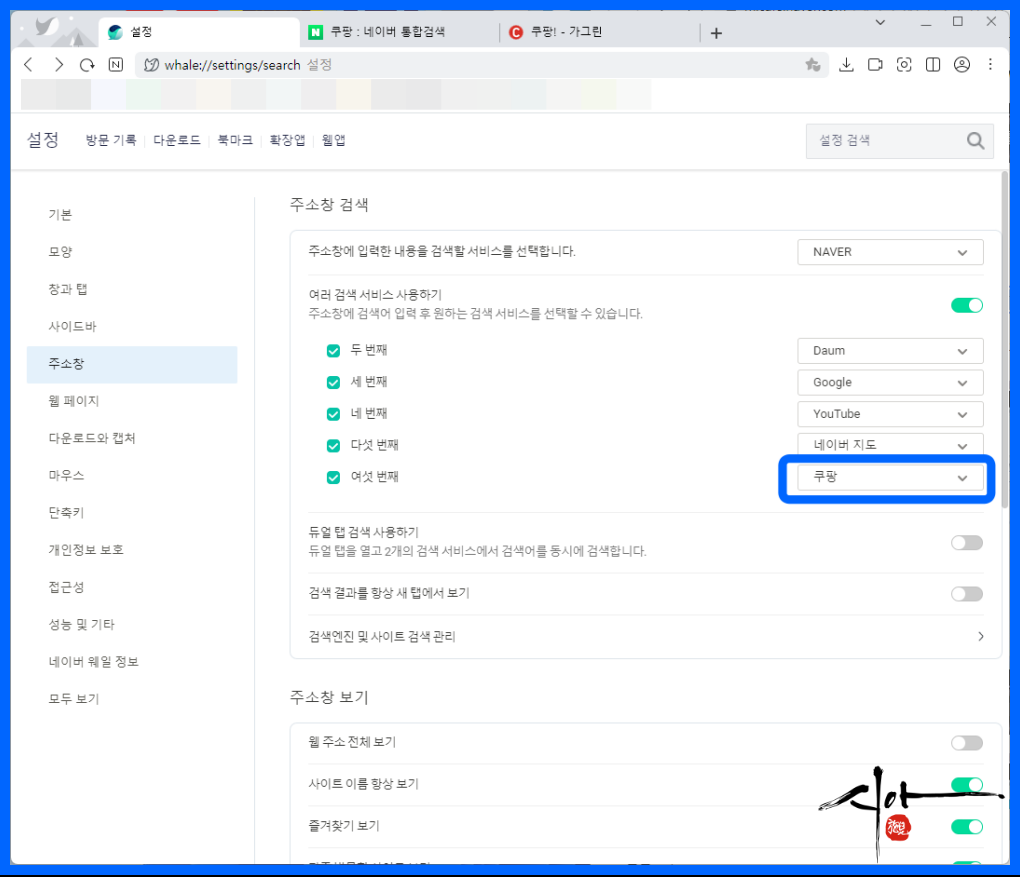Uncheck the 두 번째 checkbox
The image size is (1020, 877).
(x=333, y=351)
